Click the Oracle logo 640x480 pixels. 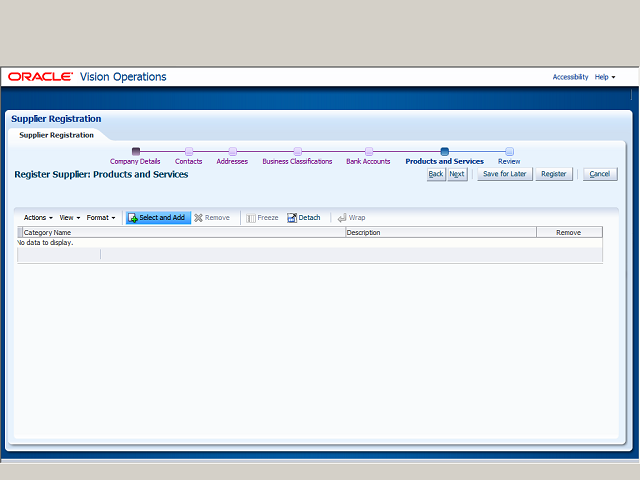(x=40, y=77)
